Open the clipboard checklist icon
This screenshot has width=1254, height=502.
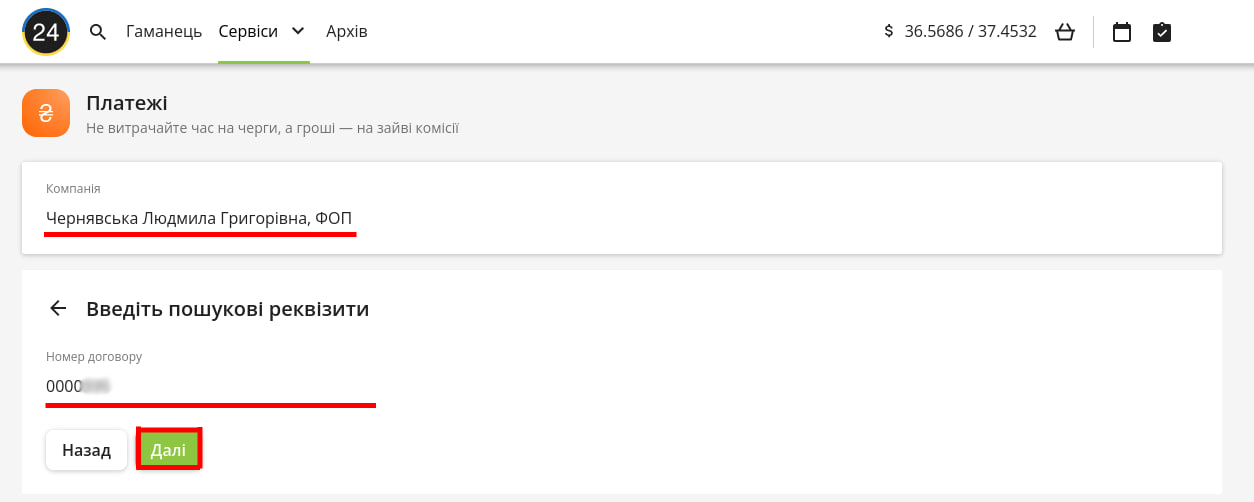pos(1161,32)
